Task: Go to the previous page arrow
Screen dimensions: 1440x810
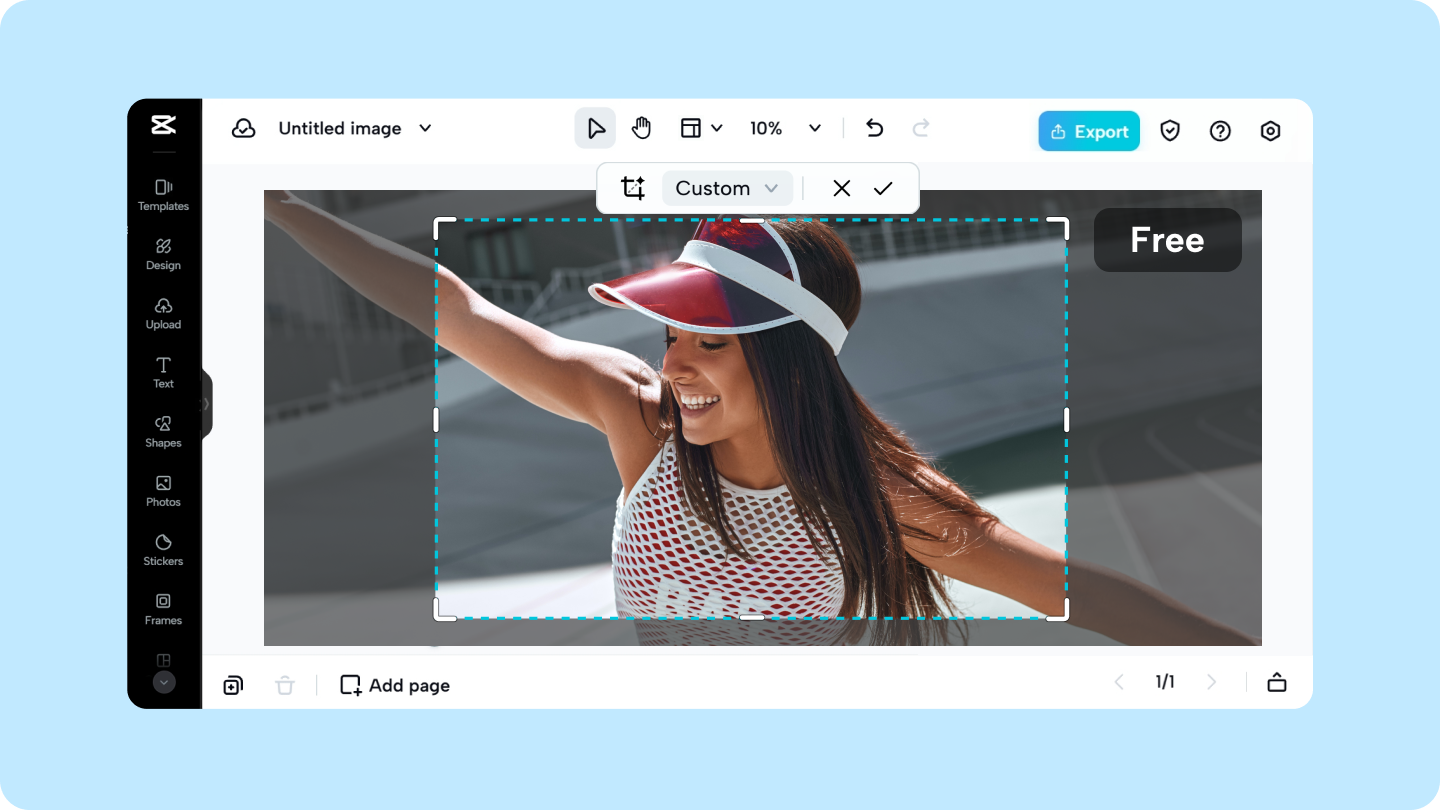Action: coord(1119,682)
